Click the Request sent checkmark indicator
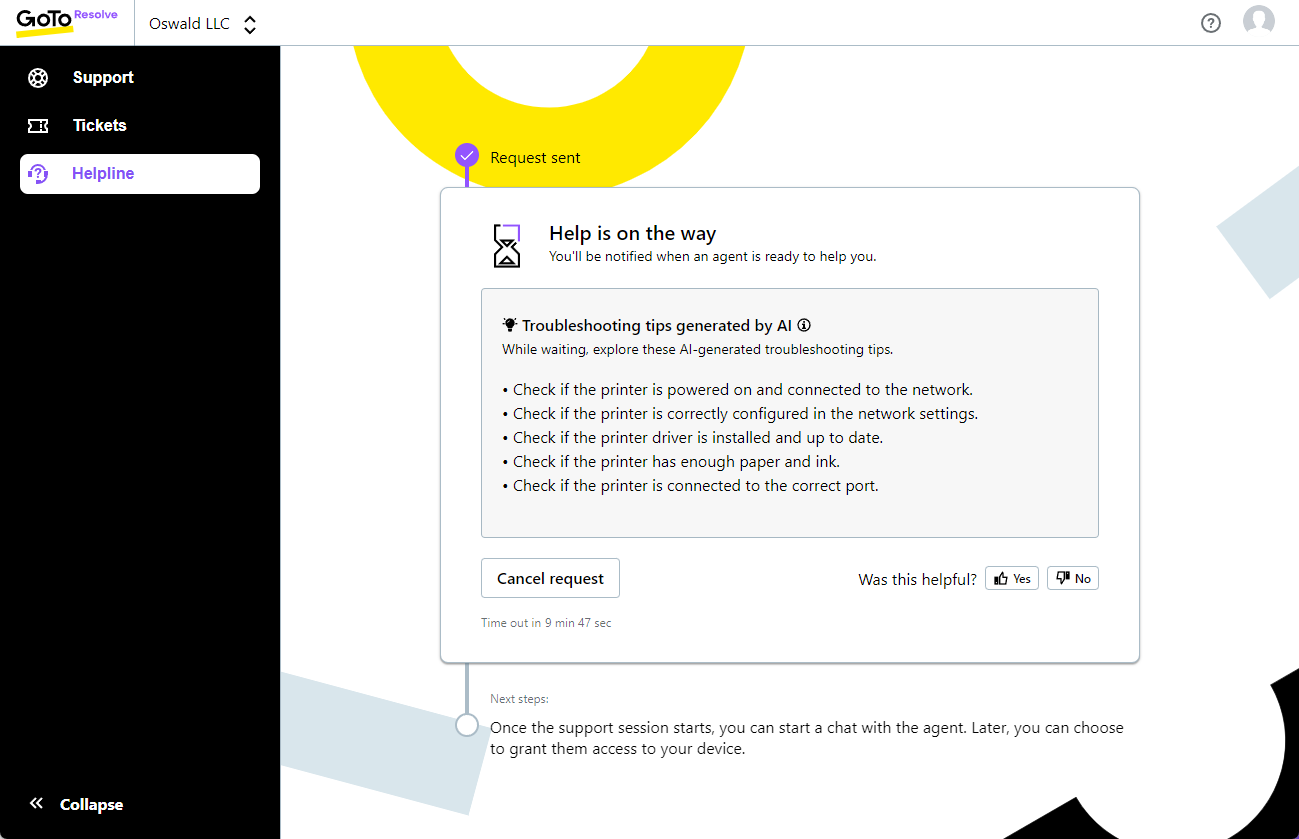The width and height of the screenshot is (1299, 839). click(467, 156)
